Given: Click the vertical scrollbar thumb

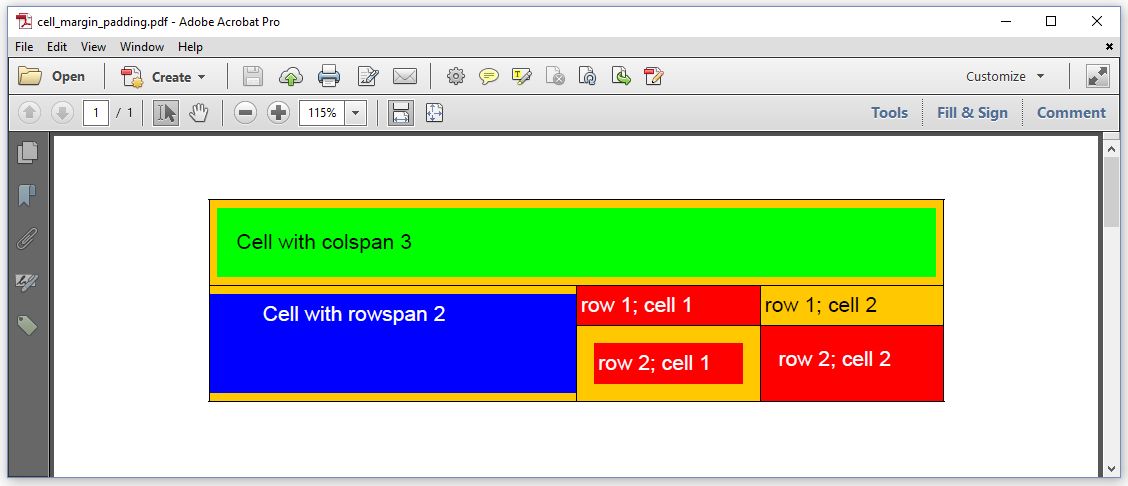Looking at the screenshot, I should click(x=1110, y=193).
